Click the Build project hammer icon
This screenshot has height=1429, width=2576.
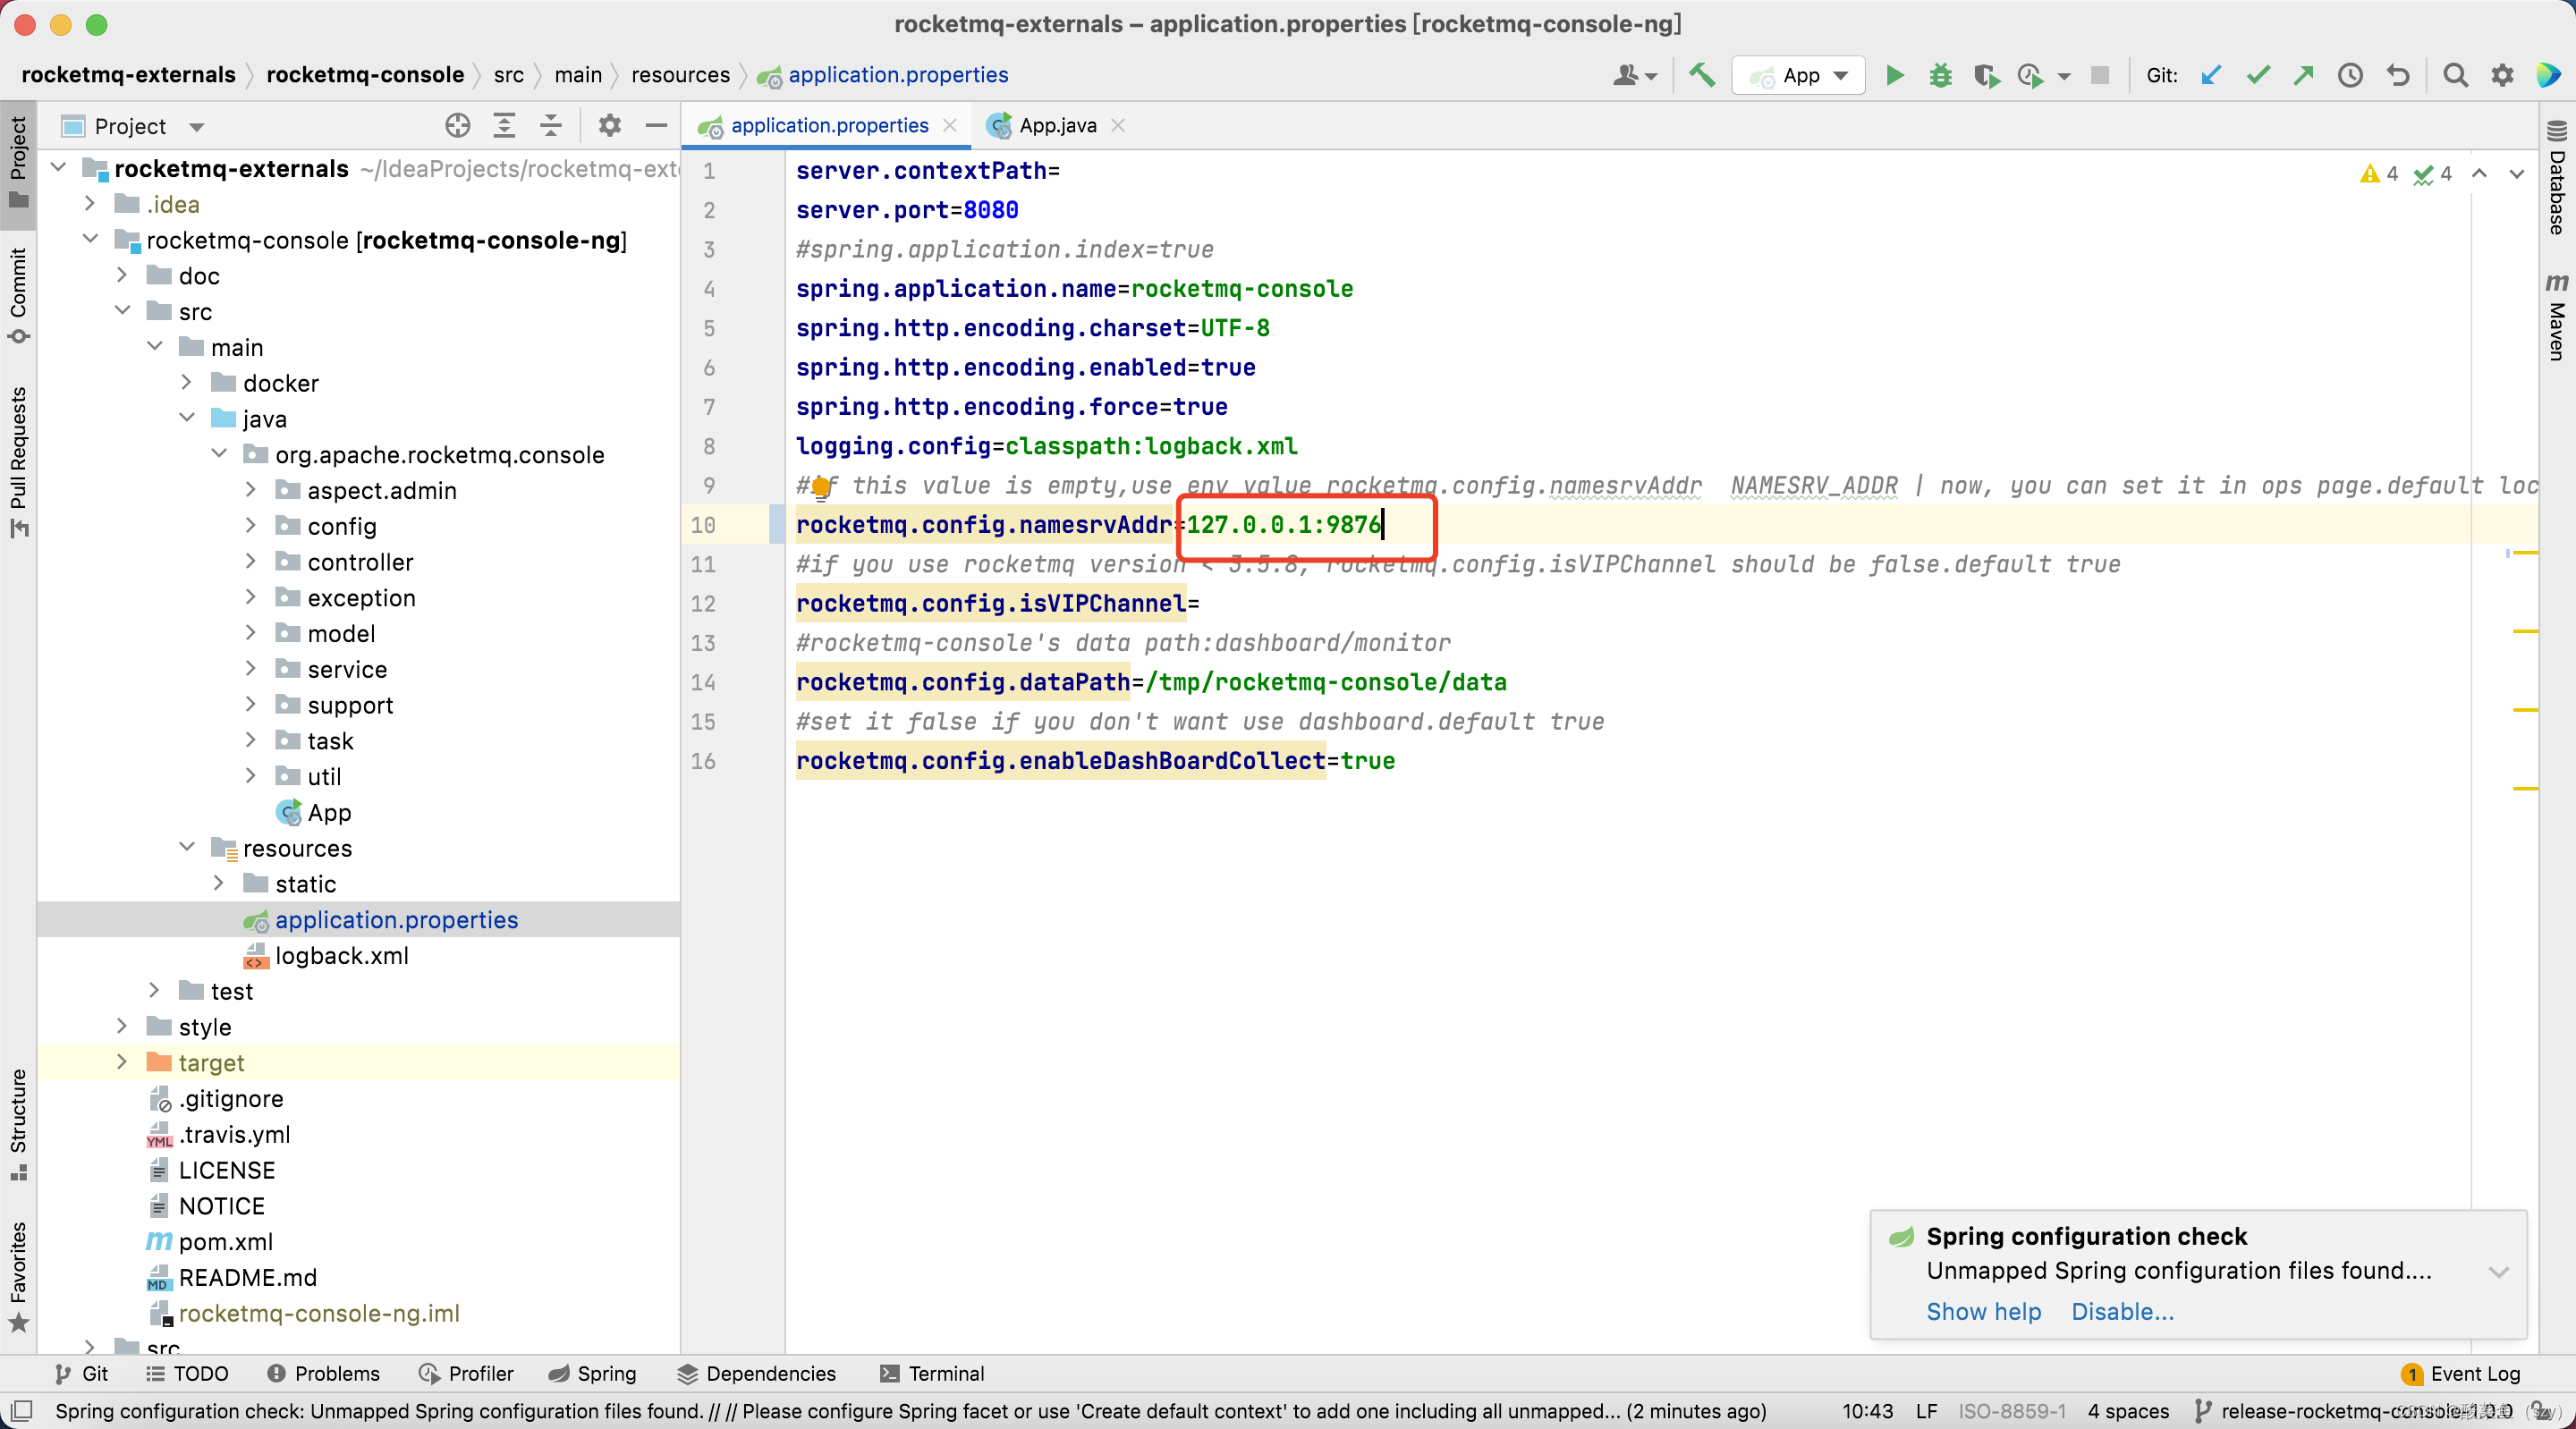pos(1701,75)
